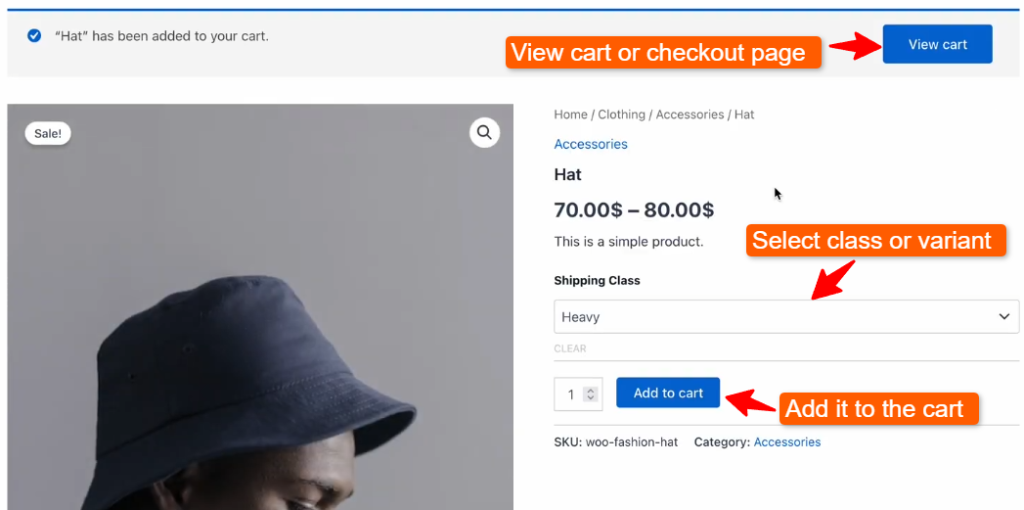Viewport: 1024px width, 510px height.
Task: Open the Accessories link above the Hat title
Action: click(591, 144)
